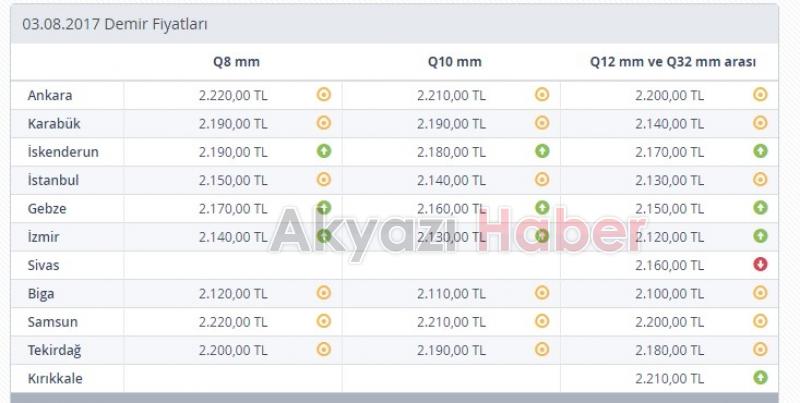Click the Karabük Q10 mm stable price icon
The height and width of the screenshot is (403, 800).
(x=542, y=123)
